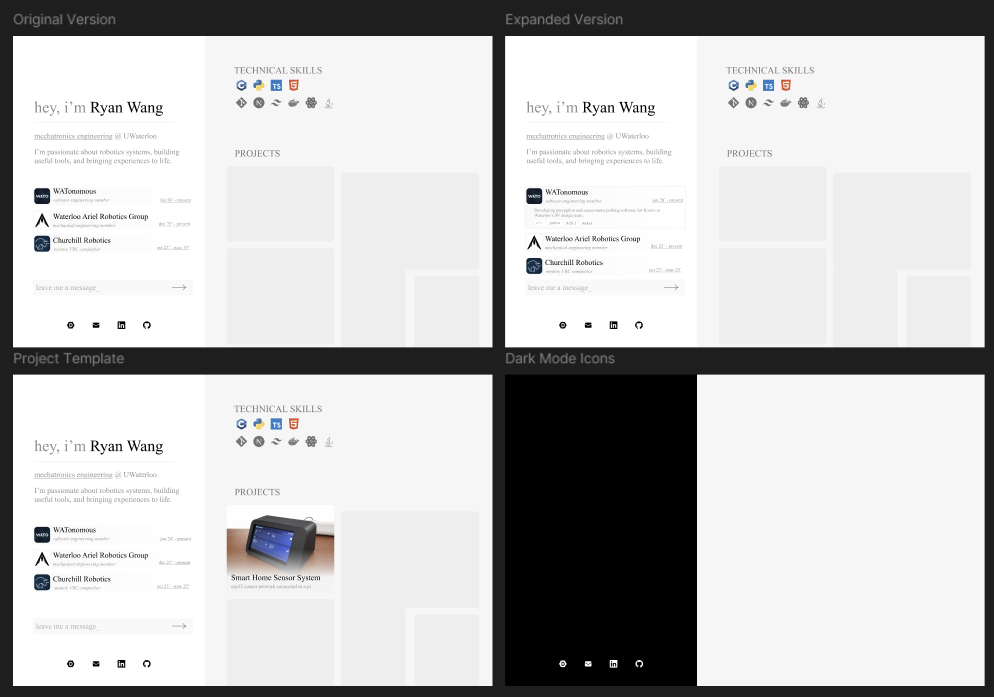Screen dimensions: 994x697
Task: Click the Smart Home Sensor System thumbnail
Action: click(280, 540)
